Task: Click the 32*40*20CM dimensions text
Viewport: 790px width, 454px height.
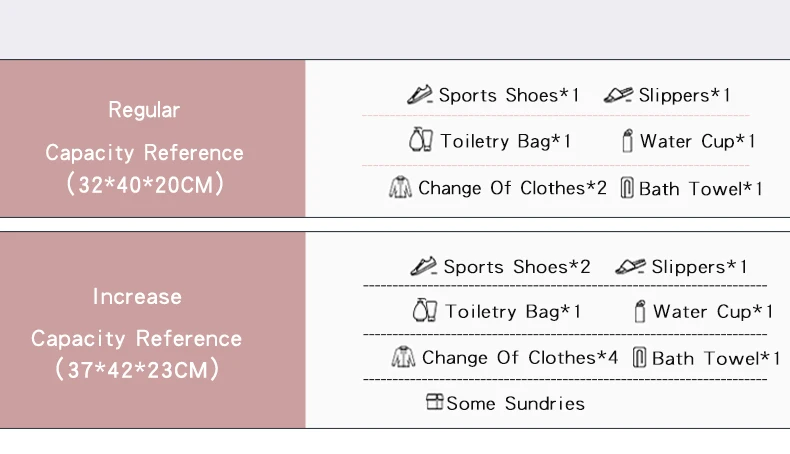Action: 144,185
